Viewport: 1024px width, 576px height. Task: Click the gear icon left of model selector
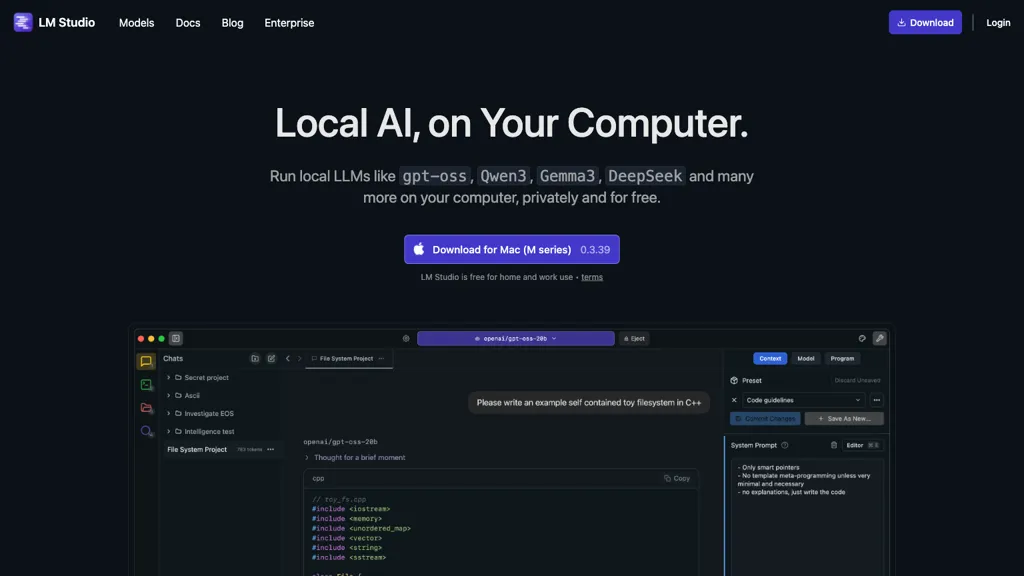(406, 338)
